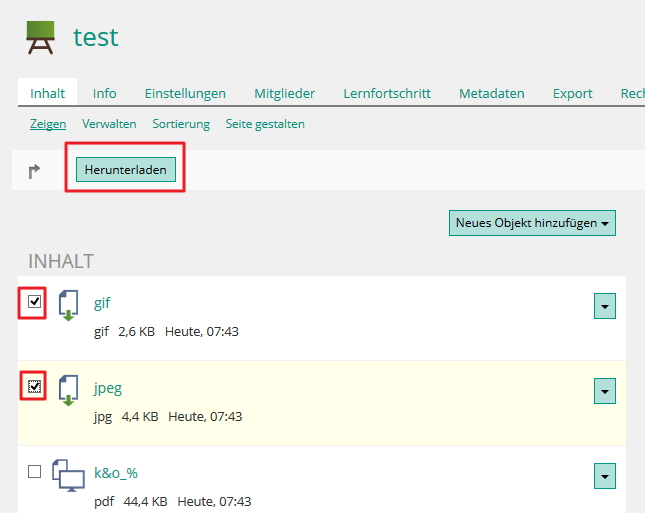Switch to the Einstellungen tab

point(185,93)
